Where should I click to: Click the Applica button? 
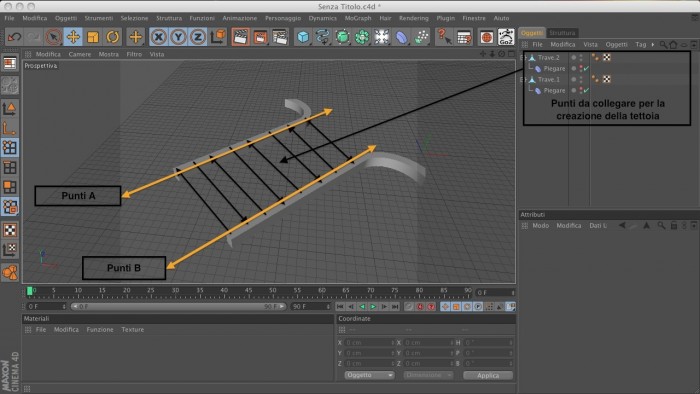(488, 375)
